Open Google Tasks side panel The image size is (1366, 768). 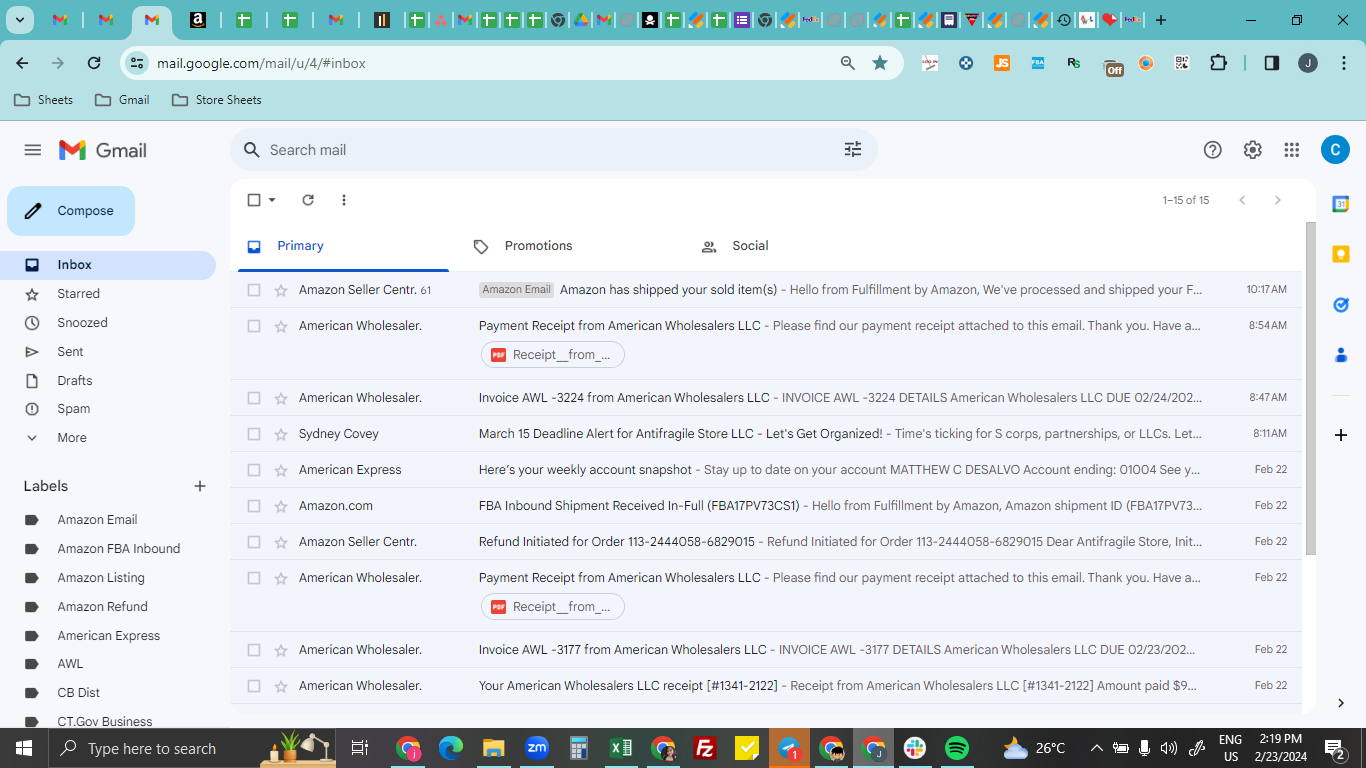1341,304
